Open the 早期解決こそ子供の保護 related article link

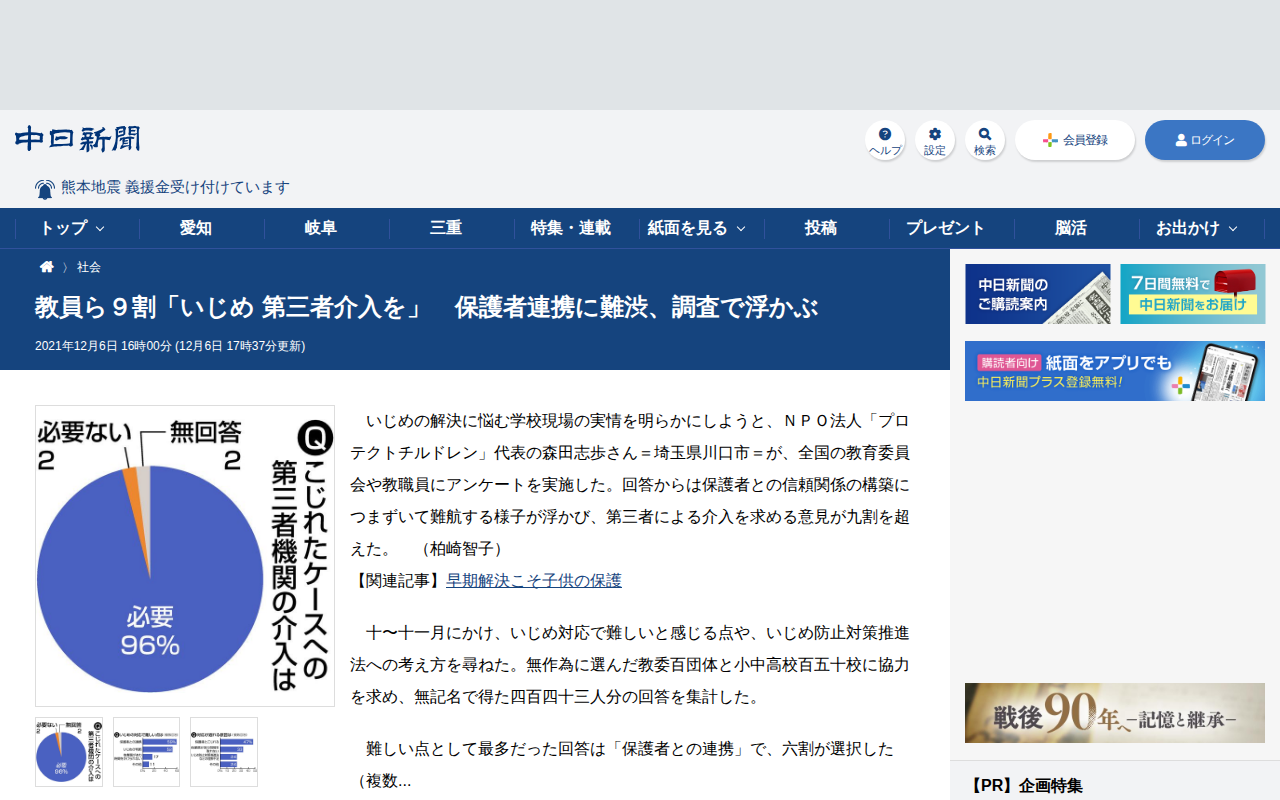tap(534, 581)
